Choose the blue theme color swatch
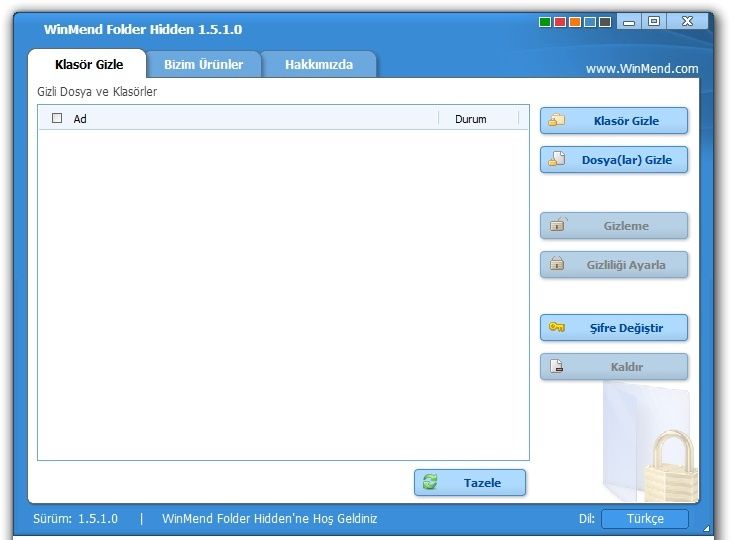731x540 pixels. 590,22
